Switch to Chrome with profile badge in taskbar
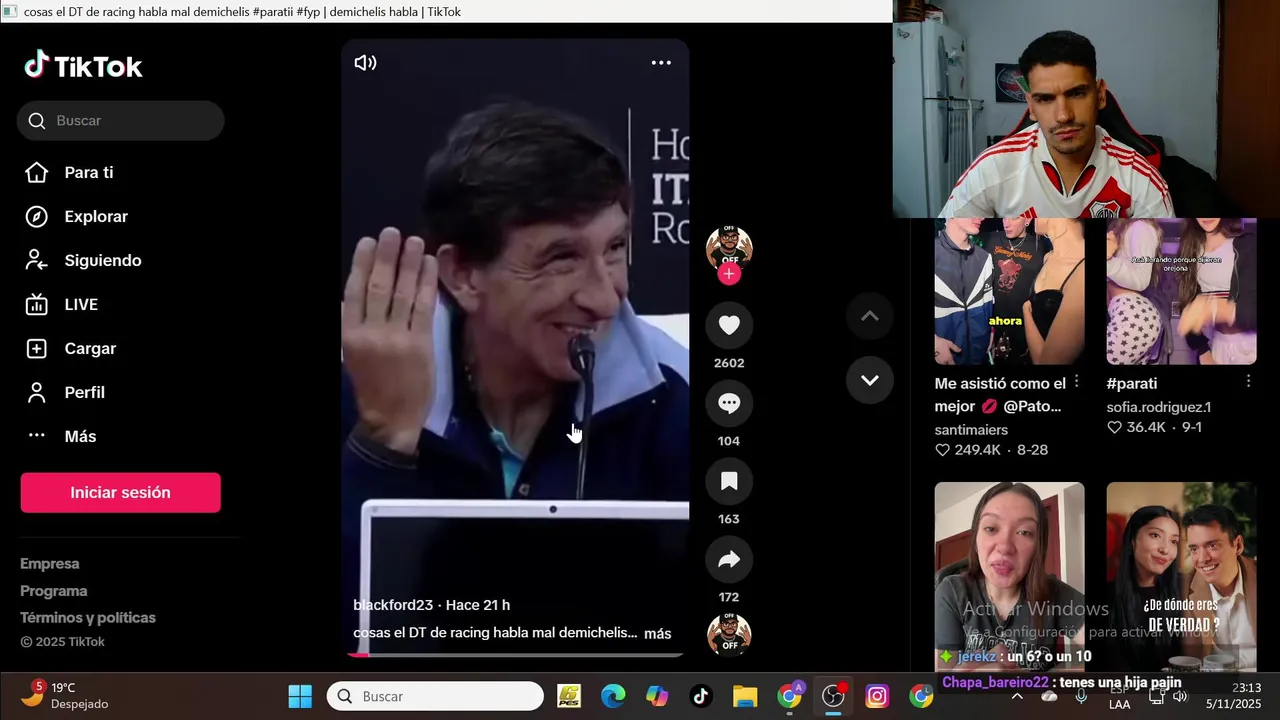 click(x=790, y=696)
